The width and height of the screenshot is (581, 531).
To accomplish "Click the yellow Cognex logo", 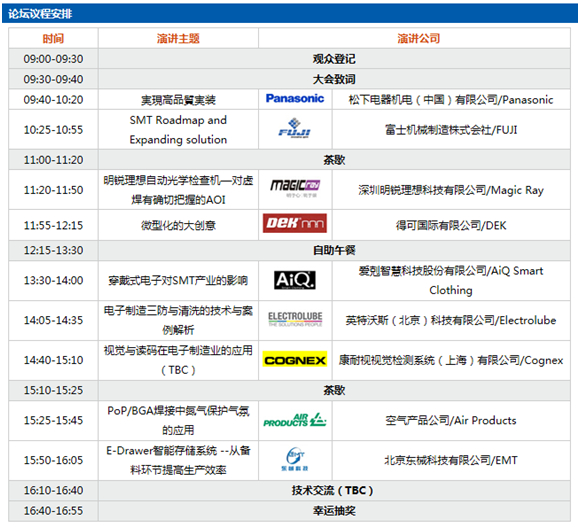I will [x=295, y=359].
